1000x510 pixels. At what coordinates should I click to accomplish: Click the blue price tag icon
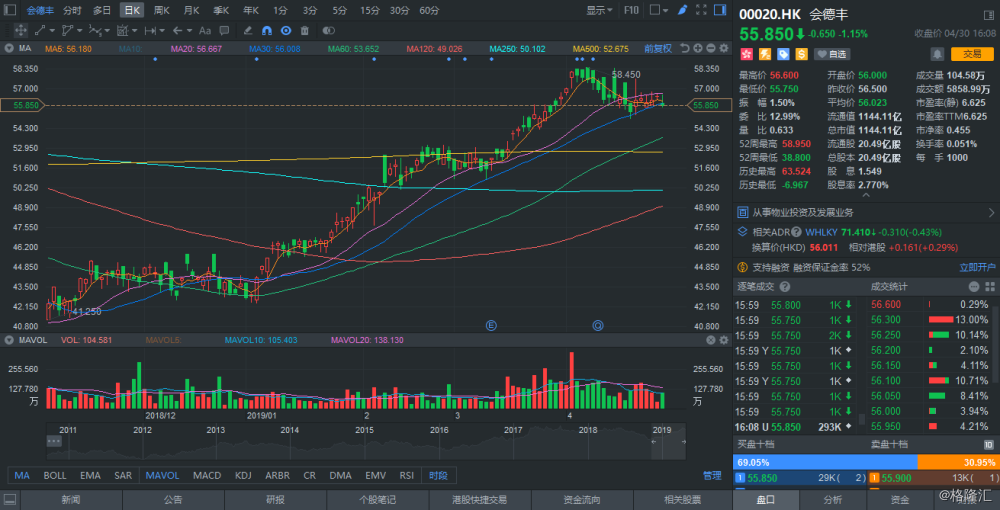[x=783, y=54]
